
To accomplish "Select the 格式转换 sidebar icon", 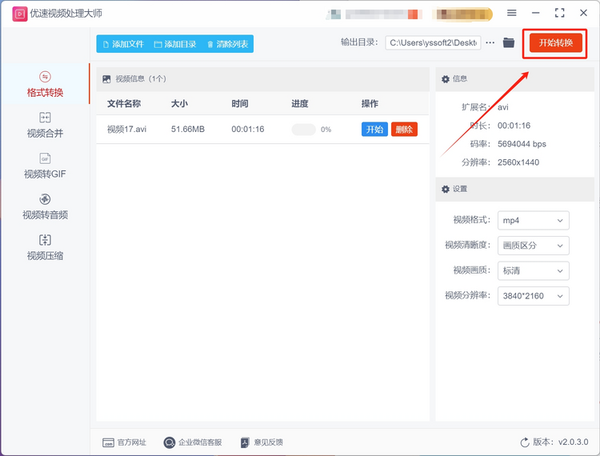I will [x=45, y=77].
